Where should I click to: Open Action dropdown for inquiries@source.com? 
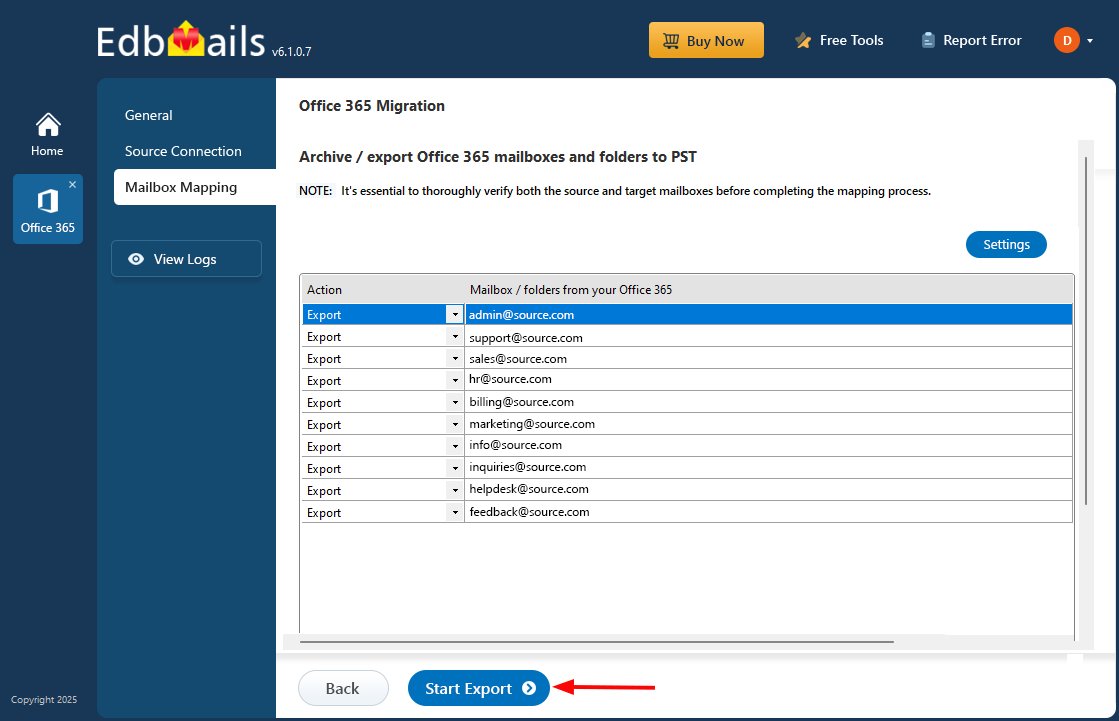click(x=455, y=468)
